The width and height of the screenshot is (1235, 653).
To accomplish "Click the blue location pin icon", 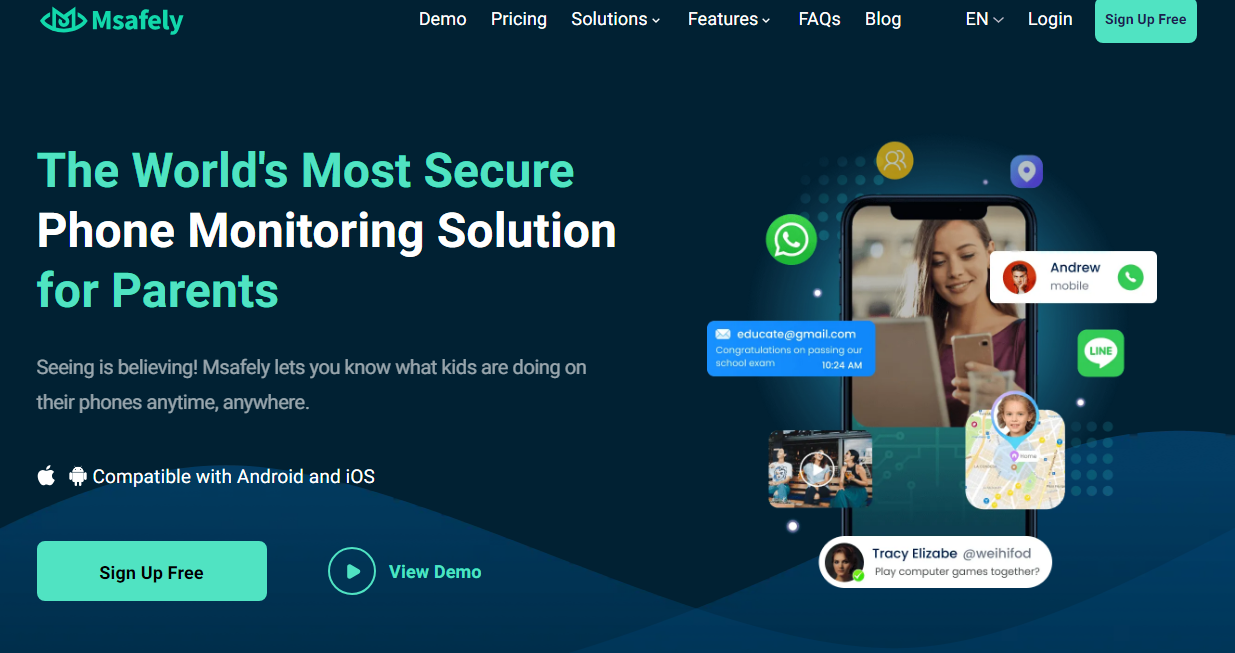I will pyautogui.click(x=1026, y=171).
